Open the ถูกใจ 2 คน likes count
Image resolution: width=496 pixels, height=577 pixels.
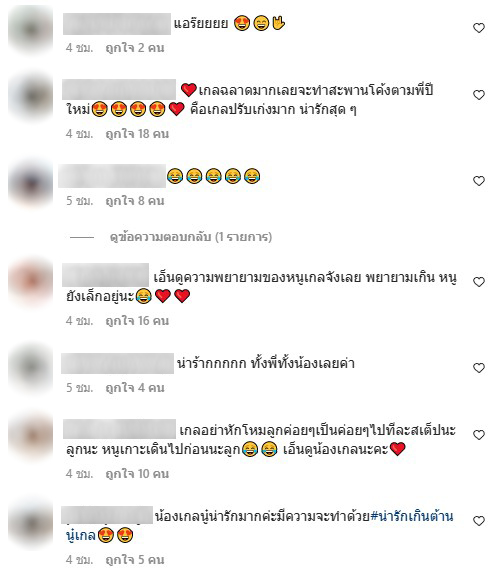(x=135, y=48)
